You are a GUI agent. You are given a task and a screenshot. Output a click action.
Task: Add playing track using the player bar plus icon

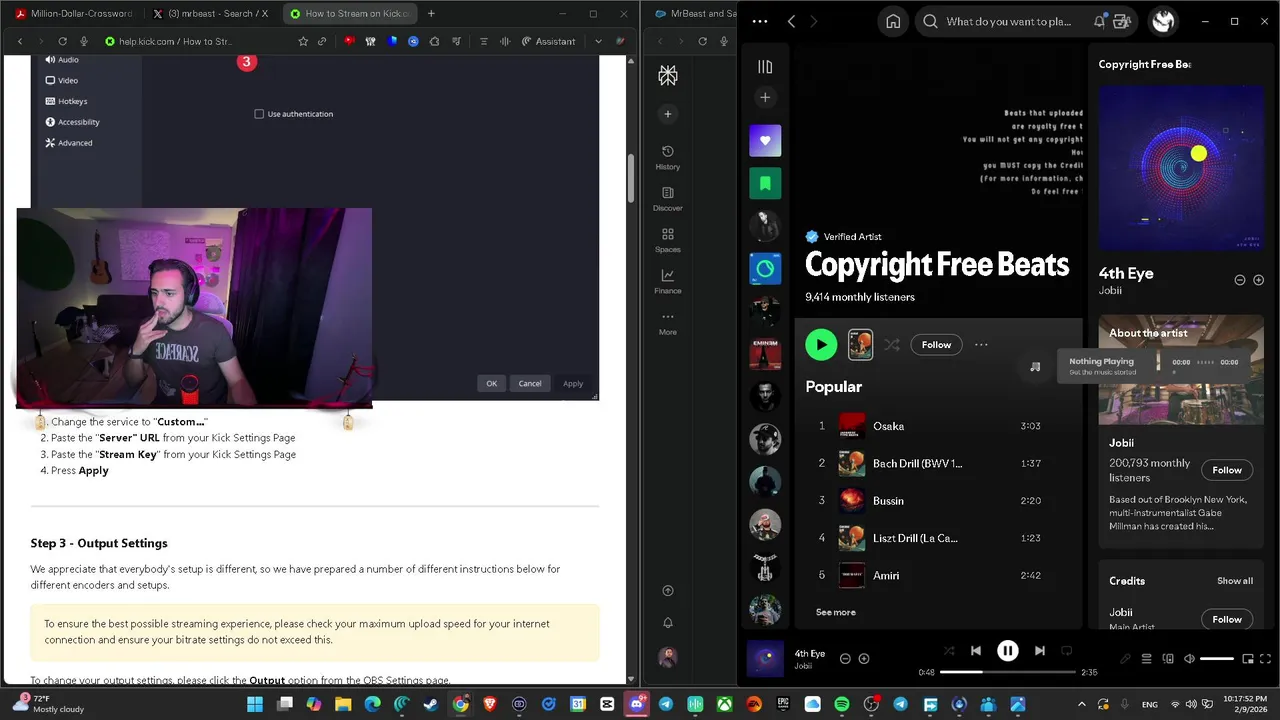pyautogui.click(x=864, y=658)
